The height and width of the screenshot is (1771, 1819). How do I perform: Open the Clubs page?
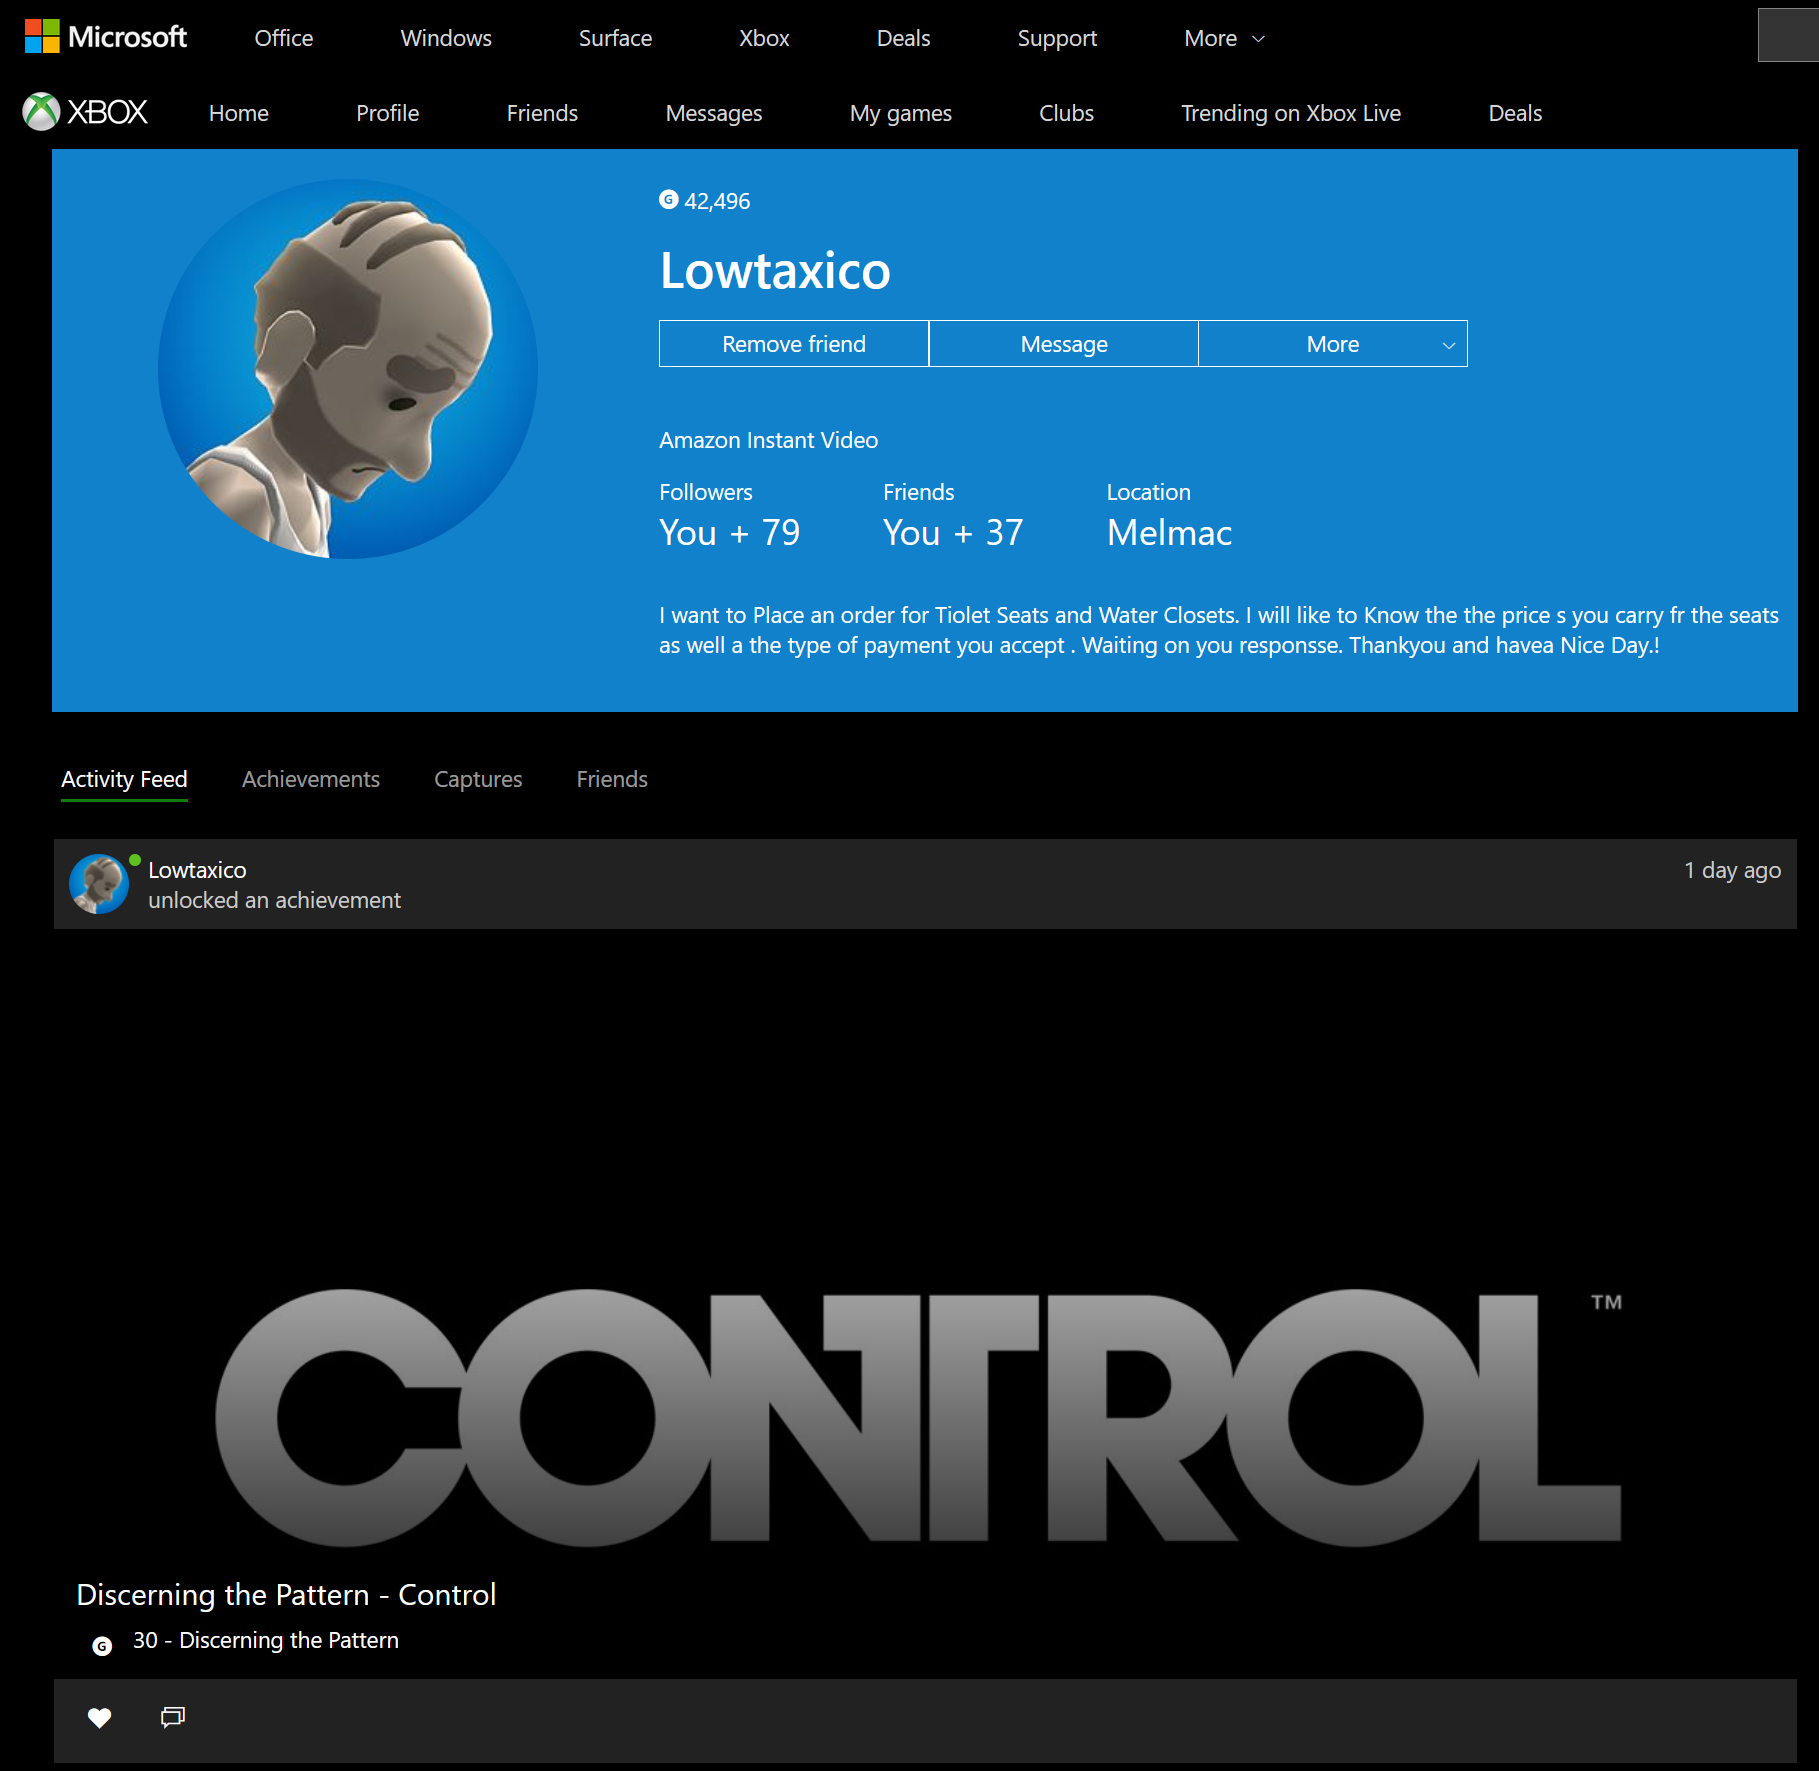[1066, 113]
